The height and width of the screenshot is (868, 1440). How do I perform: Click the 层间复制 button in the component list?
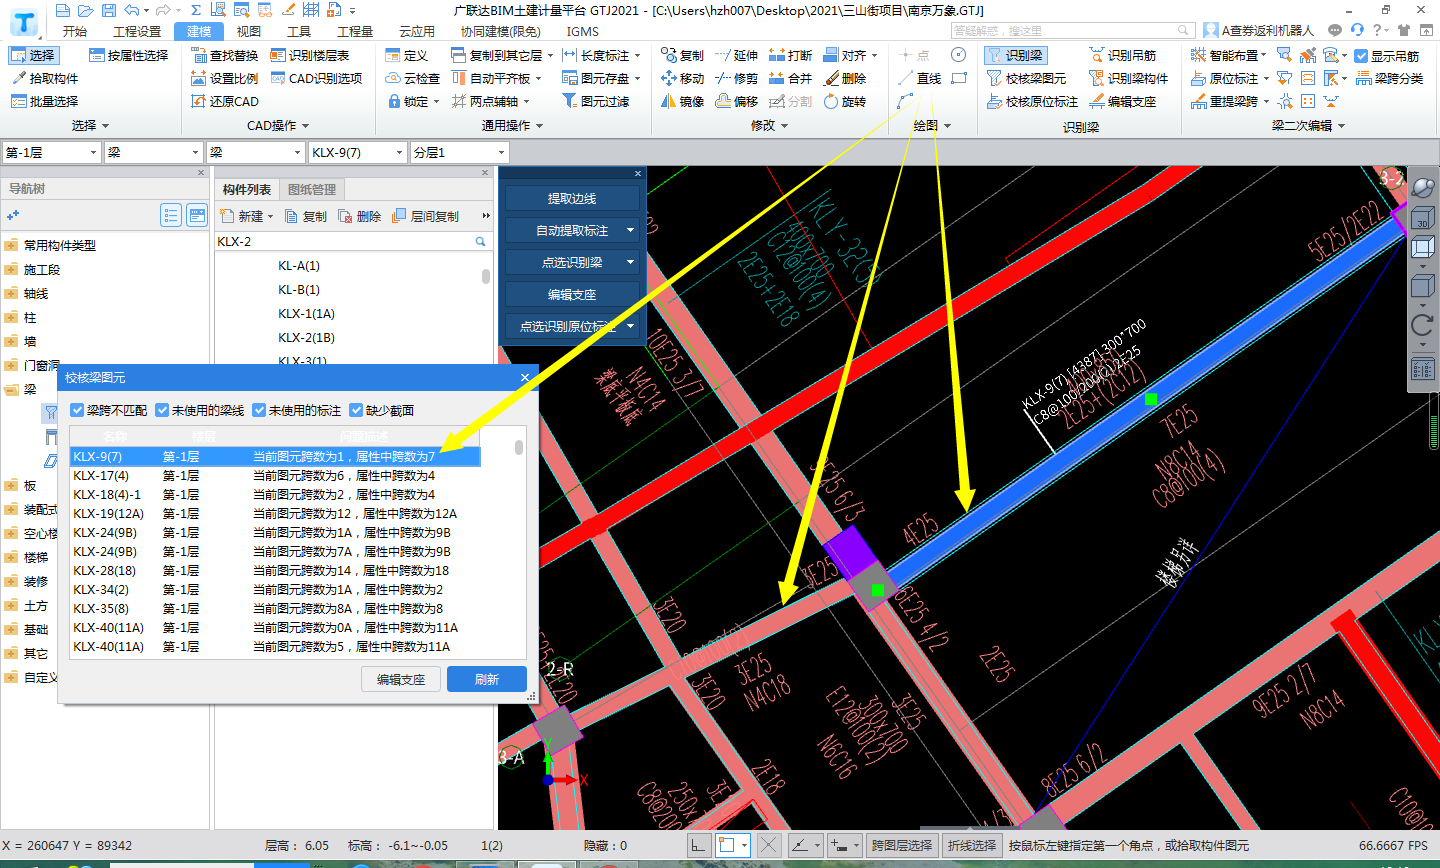click(x=427, y=216)
